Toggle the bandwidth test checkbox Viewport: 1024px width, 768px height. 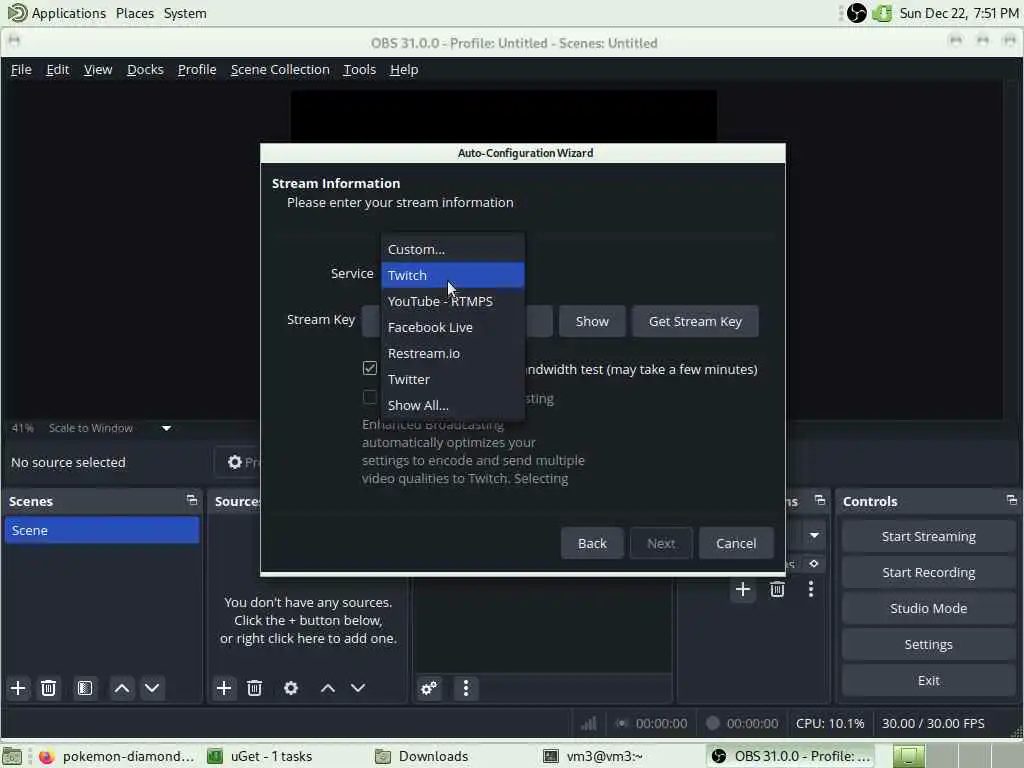(370, 368)
